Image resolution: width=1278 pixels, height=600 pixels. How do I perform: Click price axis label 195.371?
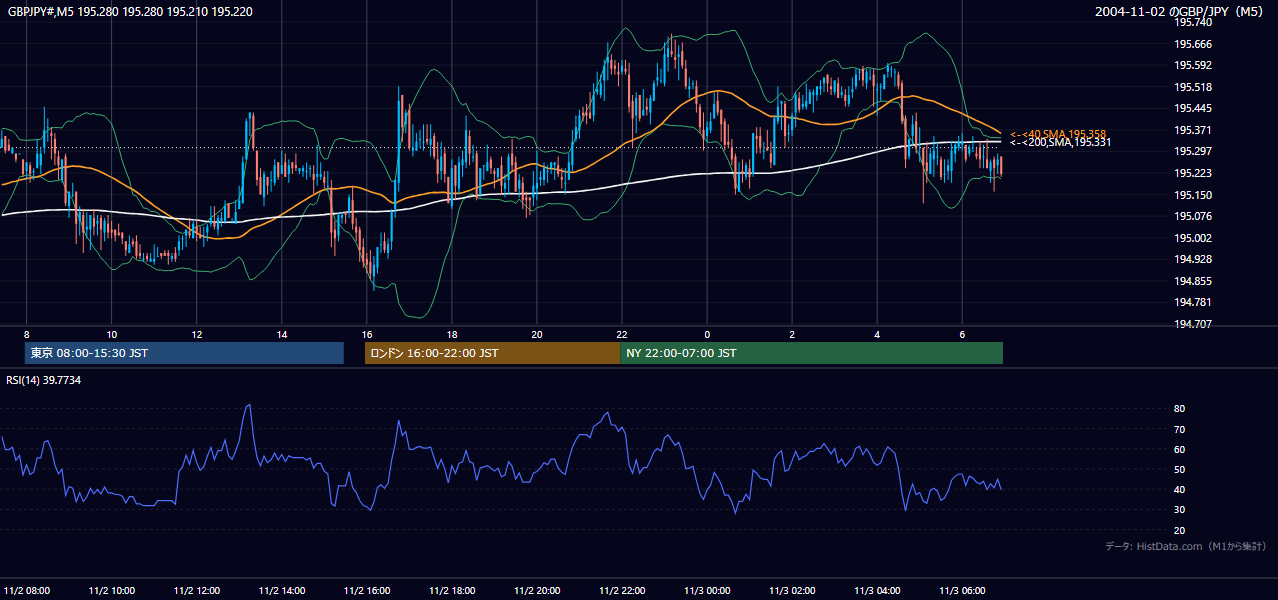tap(1193, 130)
